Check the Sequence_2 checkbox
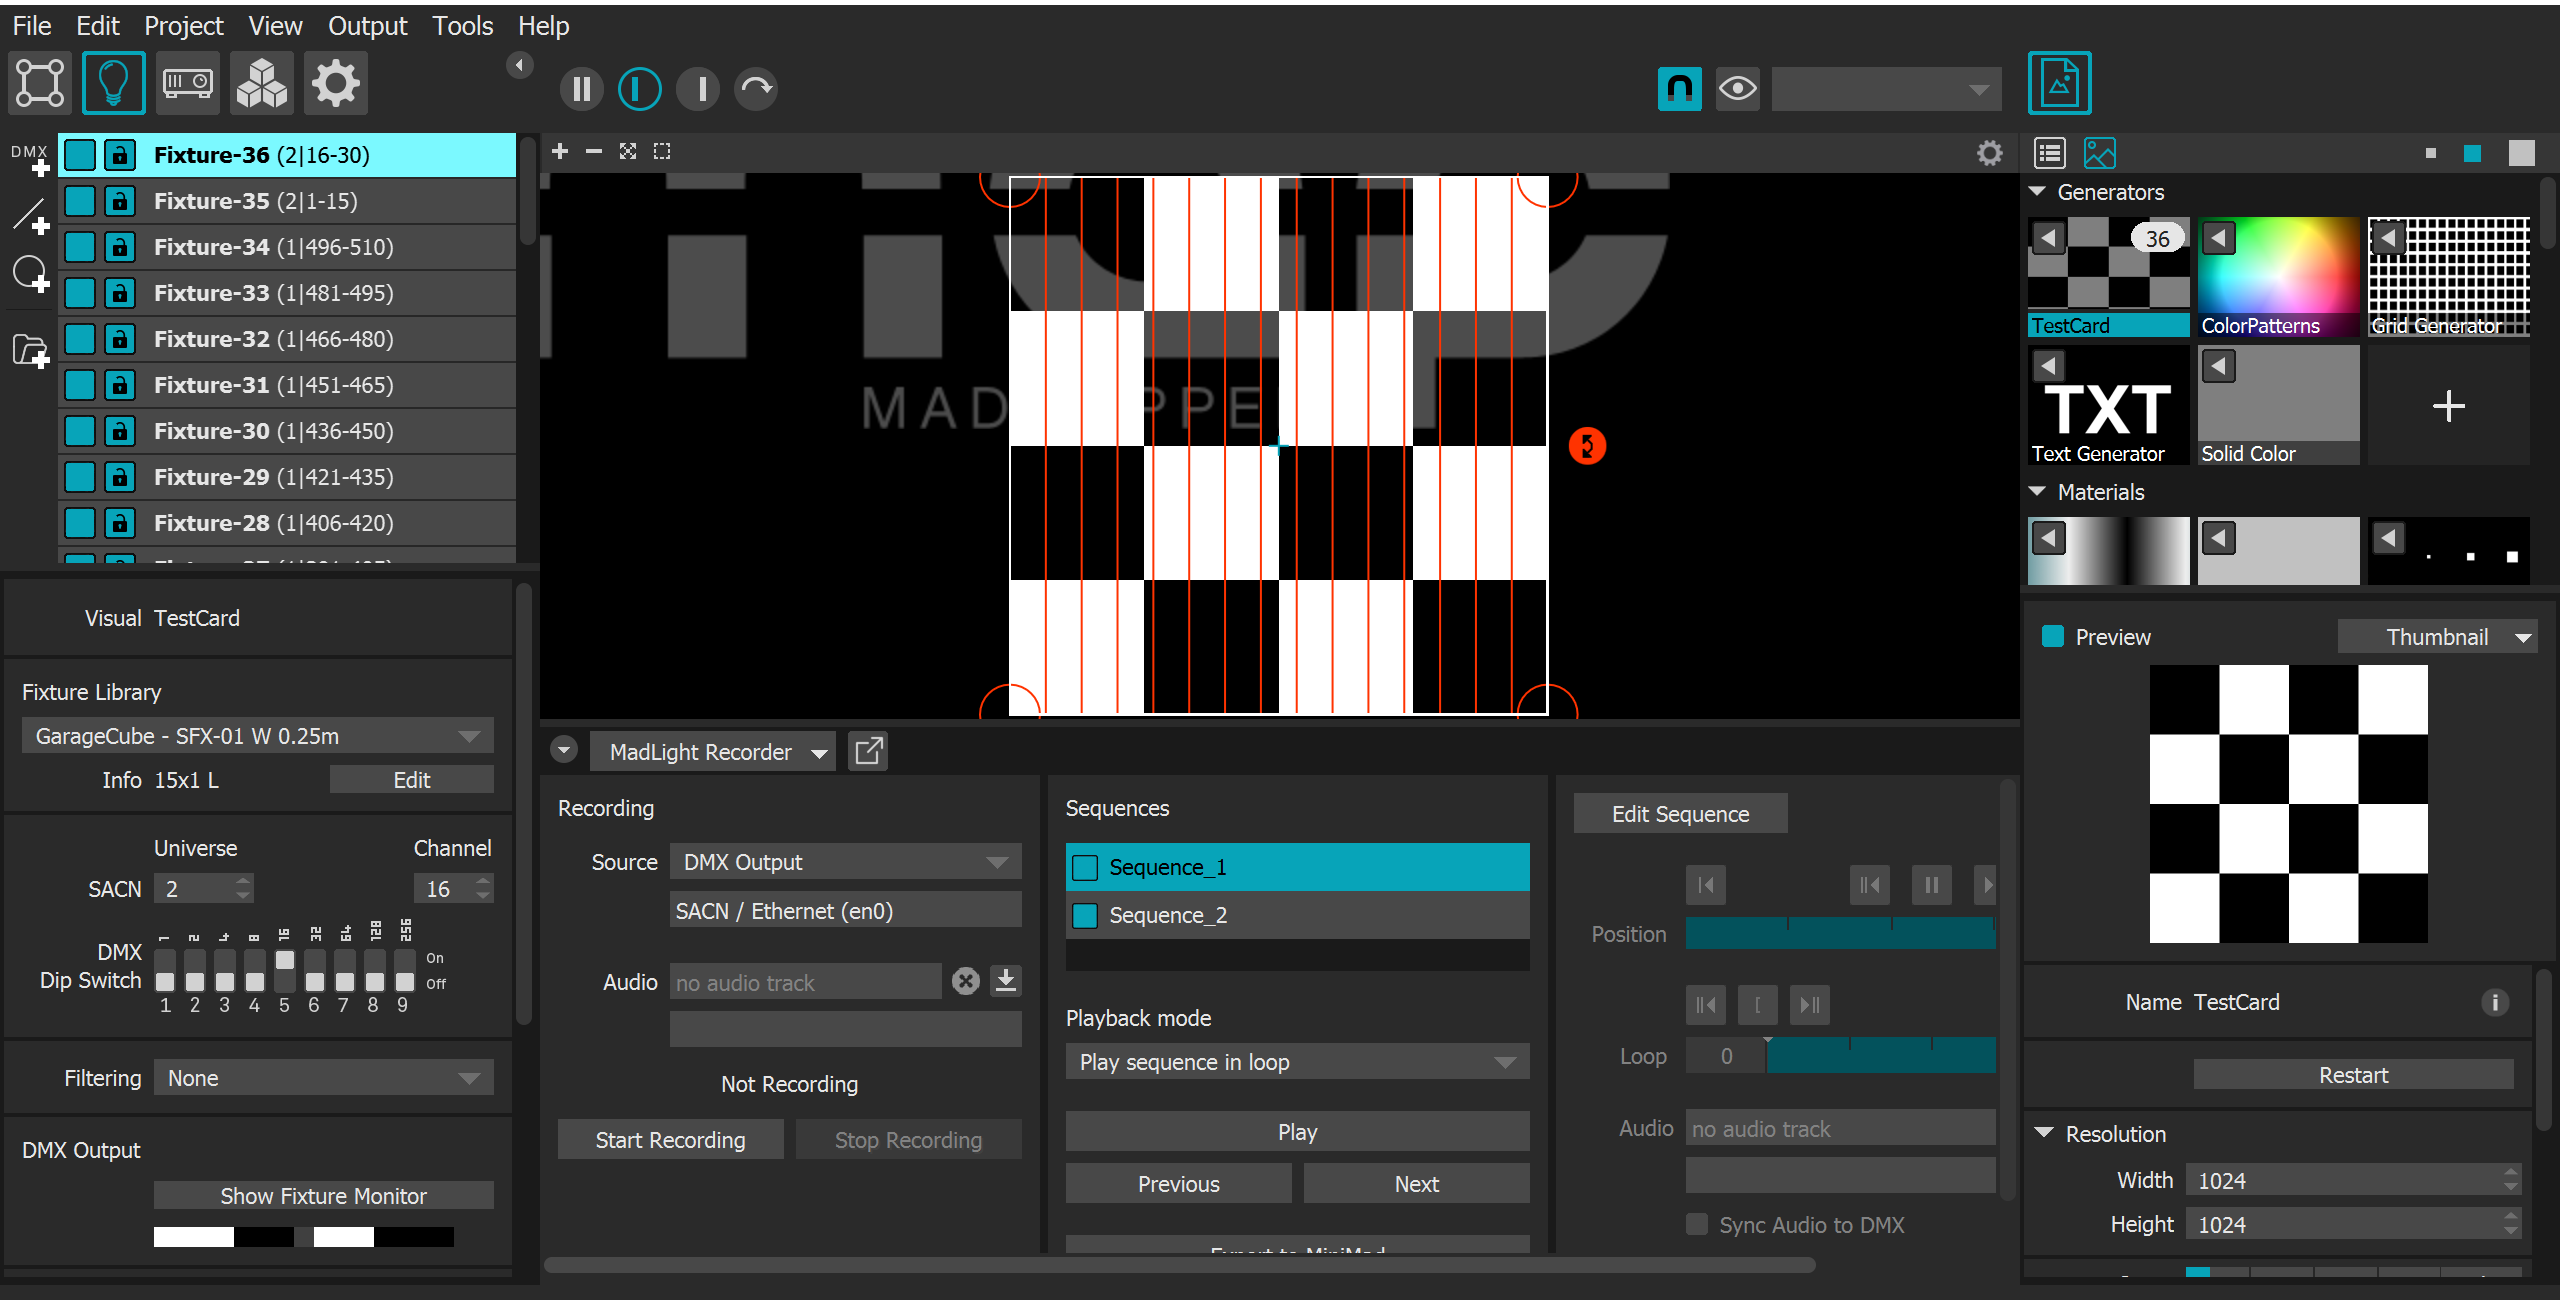Viewport: 2560px width, 1300px height. tap(1085, 915)
